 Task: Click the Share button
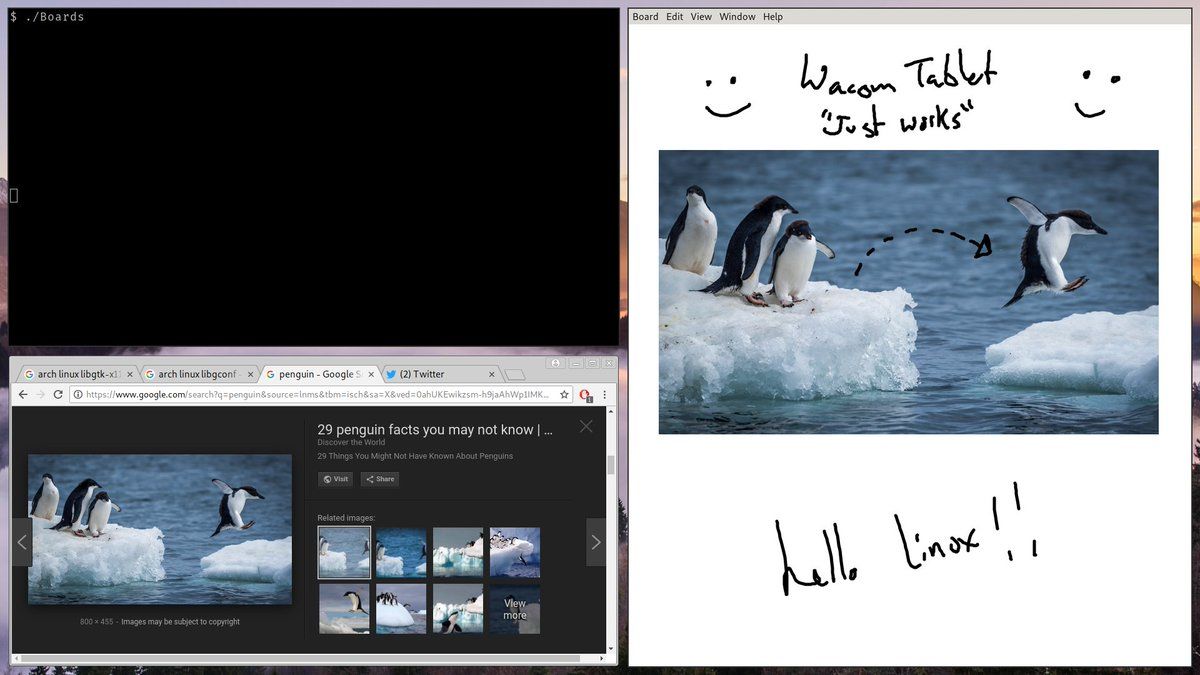[380, 479]
